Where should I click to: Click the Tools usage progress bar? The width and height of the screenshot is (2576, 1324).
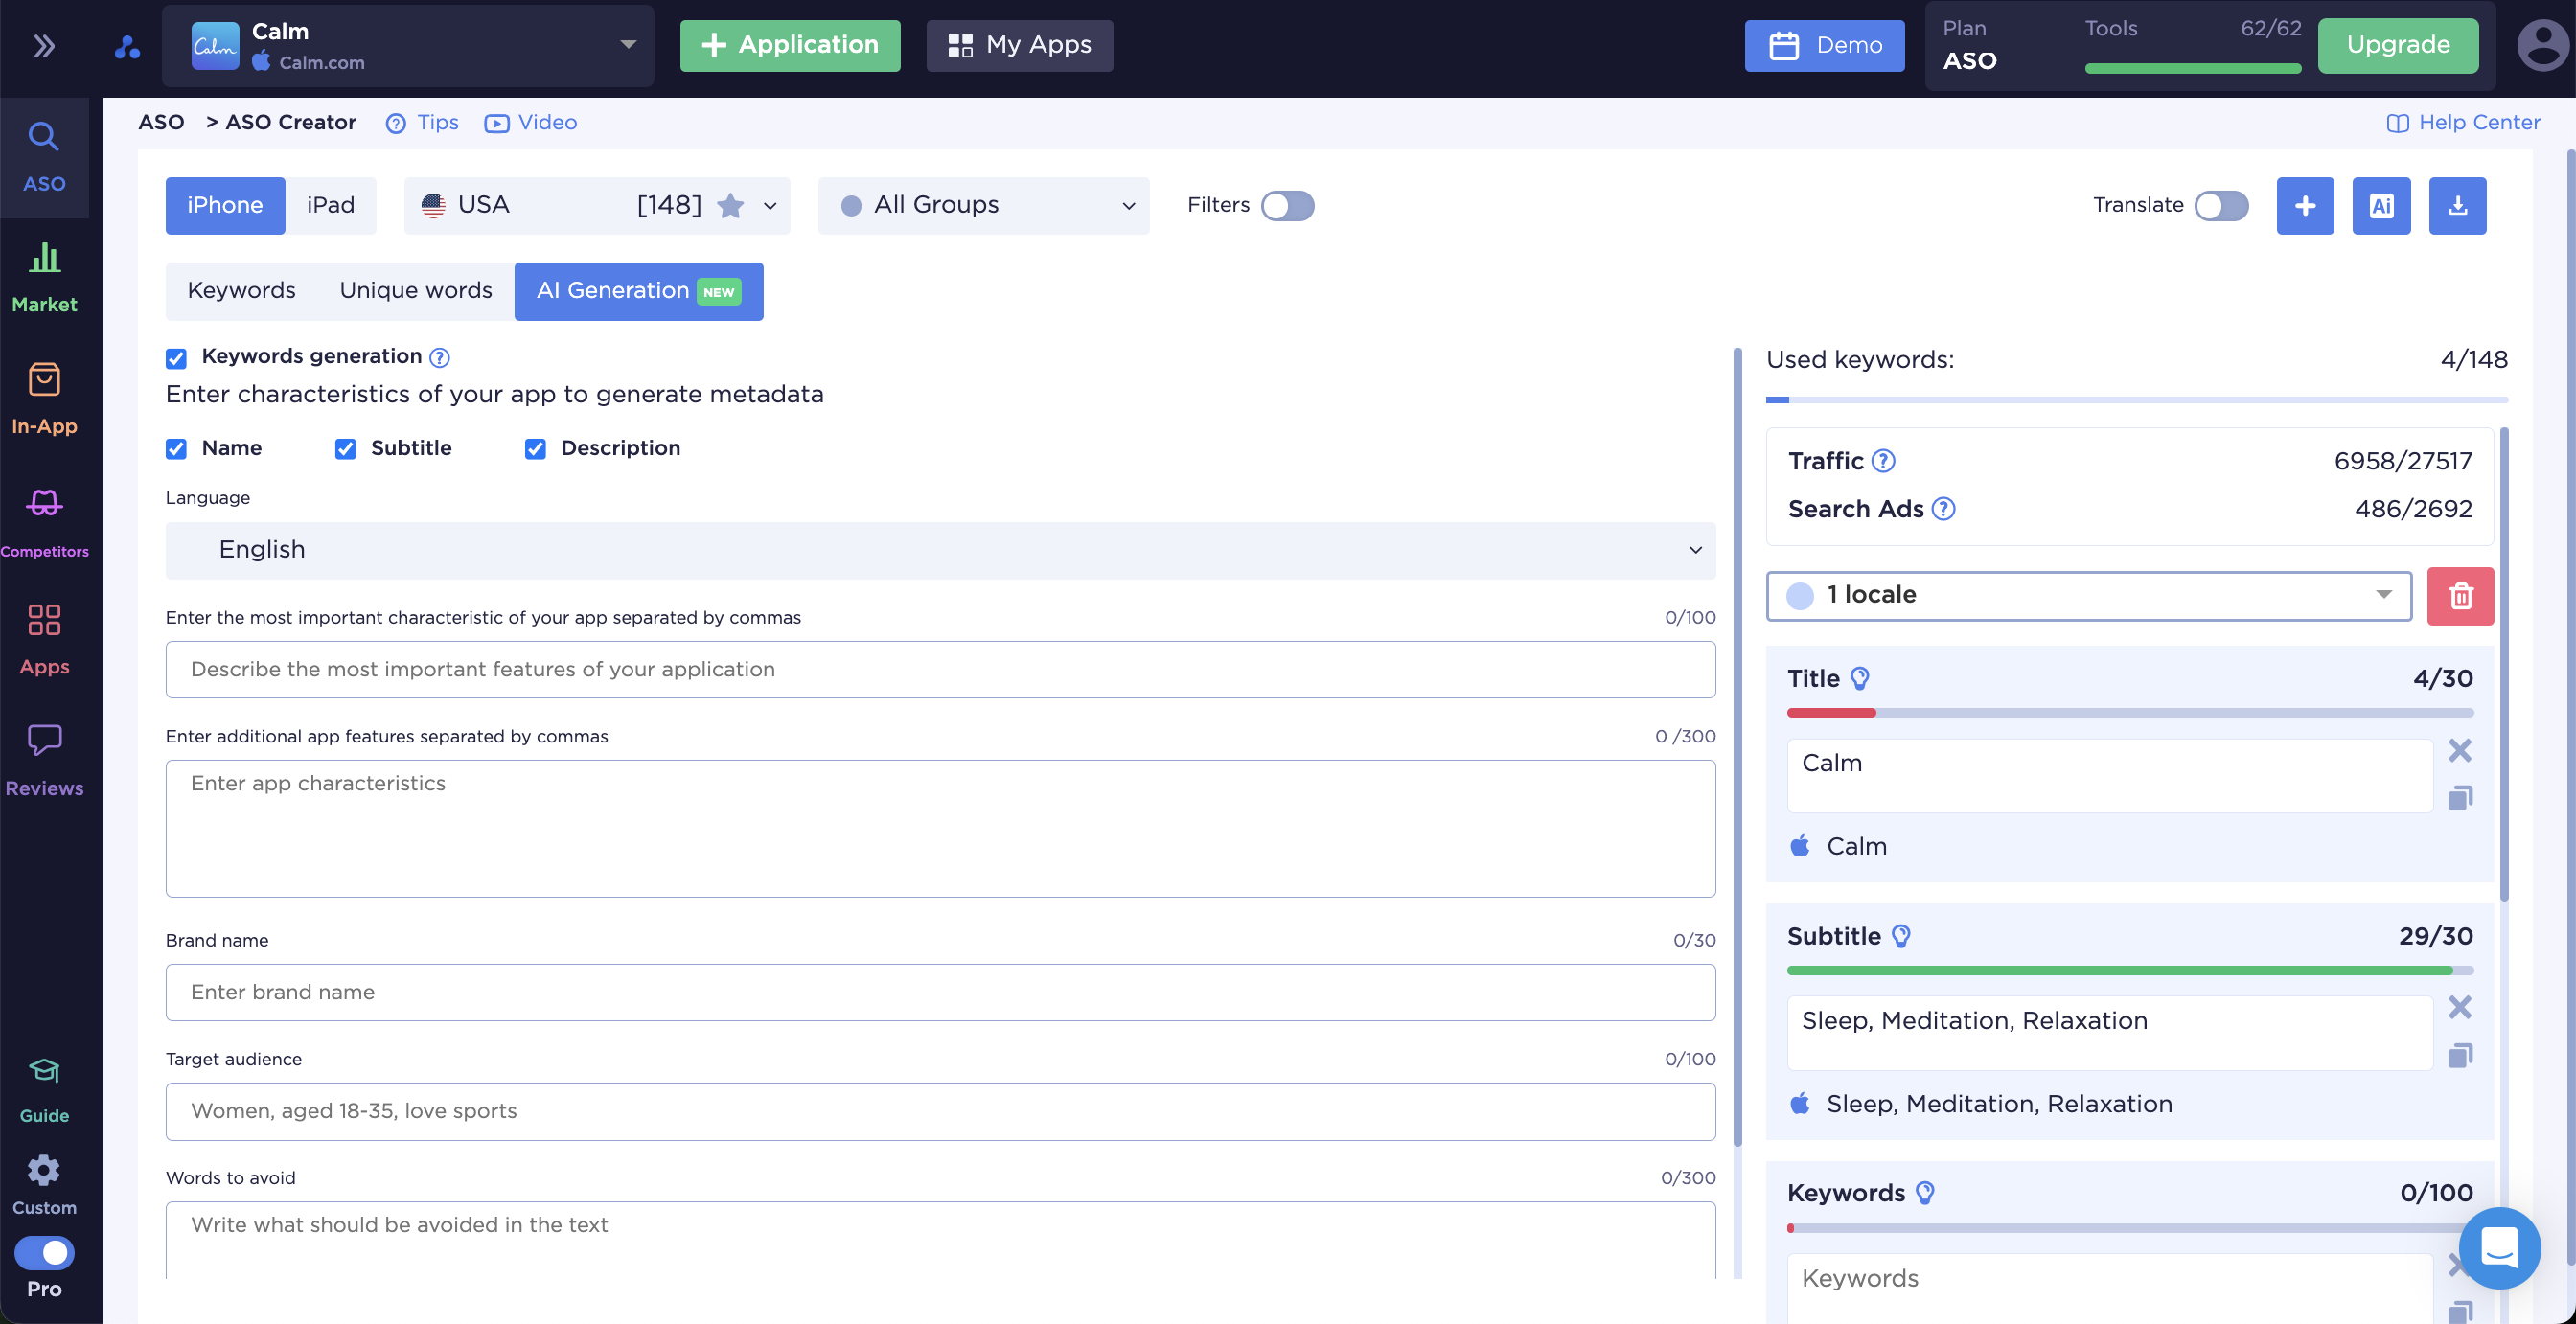click(x=2193, y=69)
